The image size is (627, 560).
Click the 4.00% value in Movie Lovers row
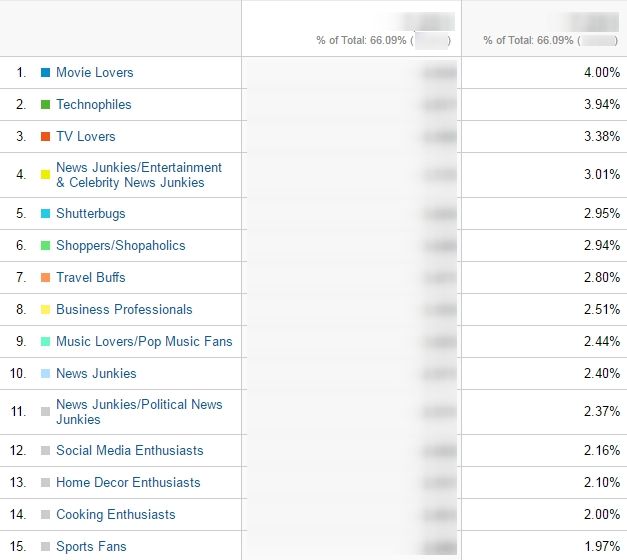coord(602,73)
